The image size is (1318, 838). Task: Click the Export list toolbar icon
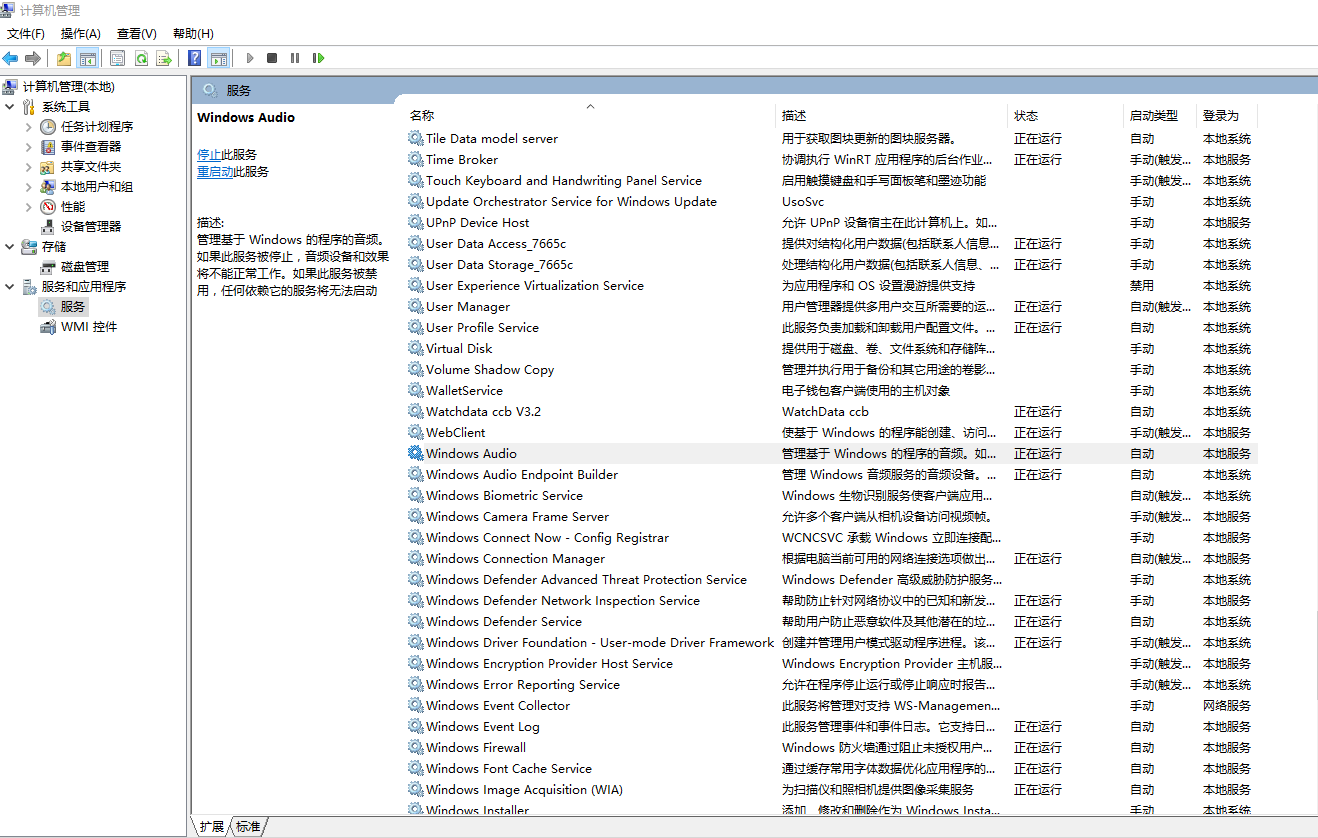coord(163,57)
